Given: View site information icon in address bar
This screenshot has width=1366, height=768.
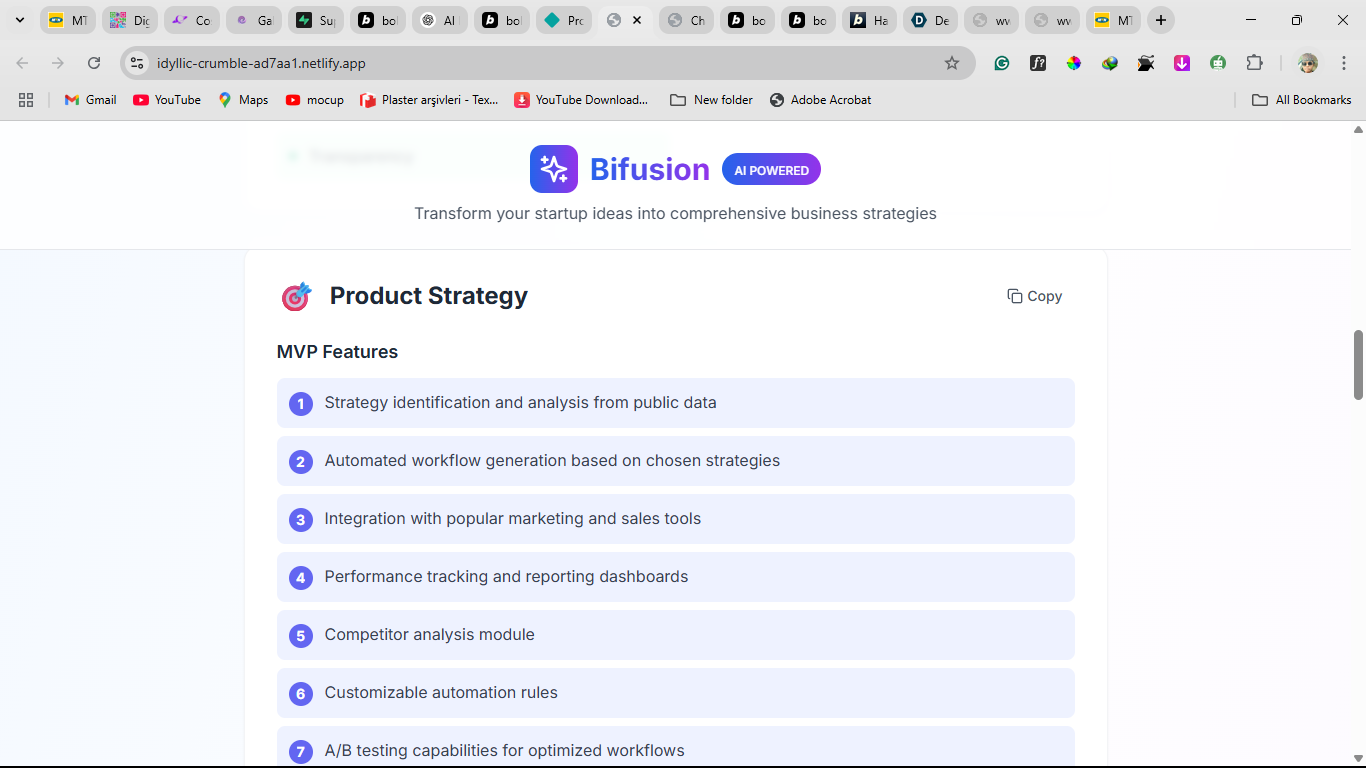Looking at the screenshot, I should (x=137, y=63).
